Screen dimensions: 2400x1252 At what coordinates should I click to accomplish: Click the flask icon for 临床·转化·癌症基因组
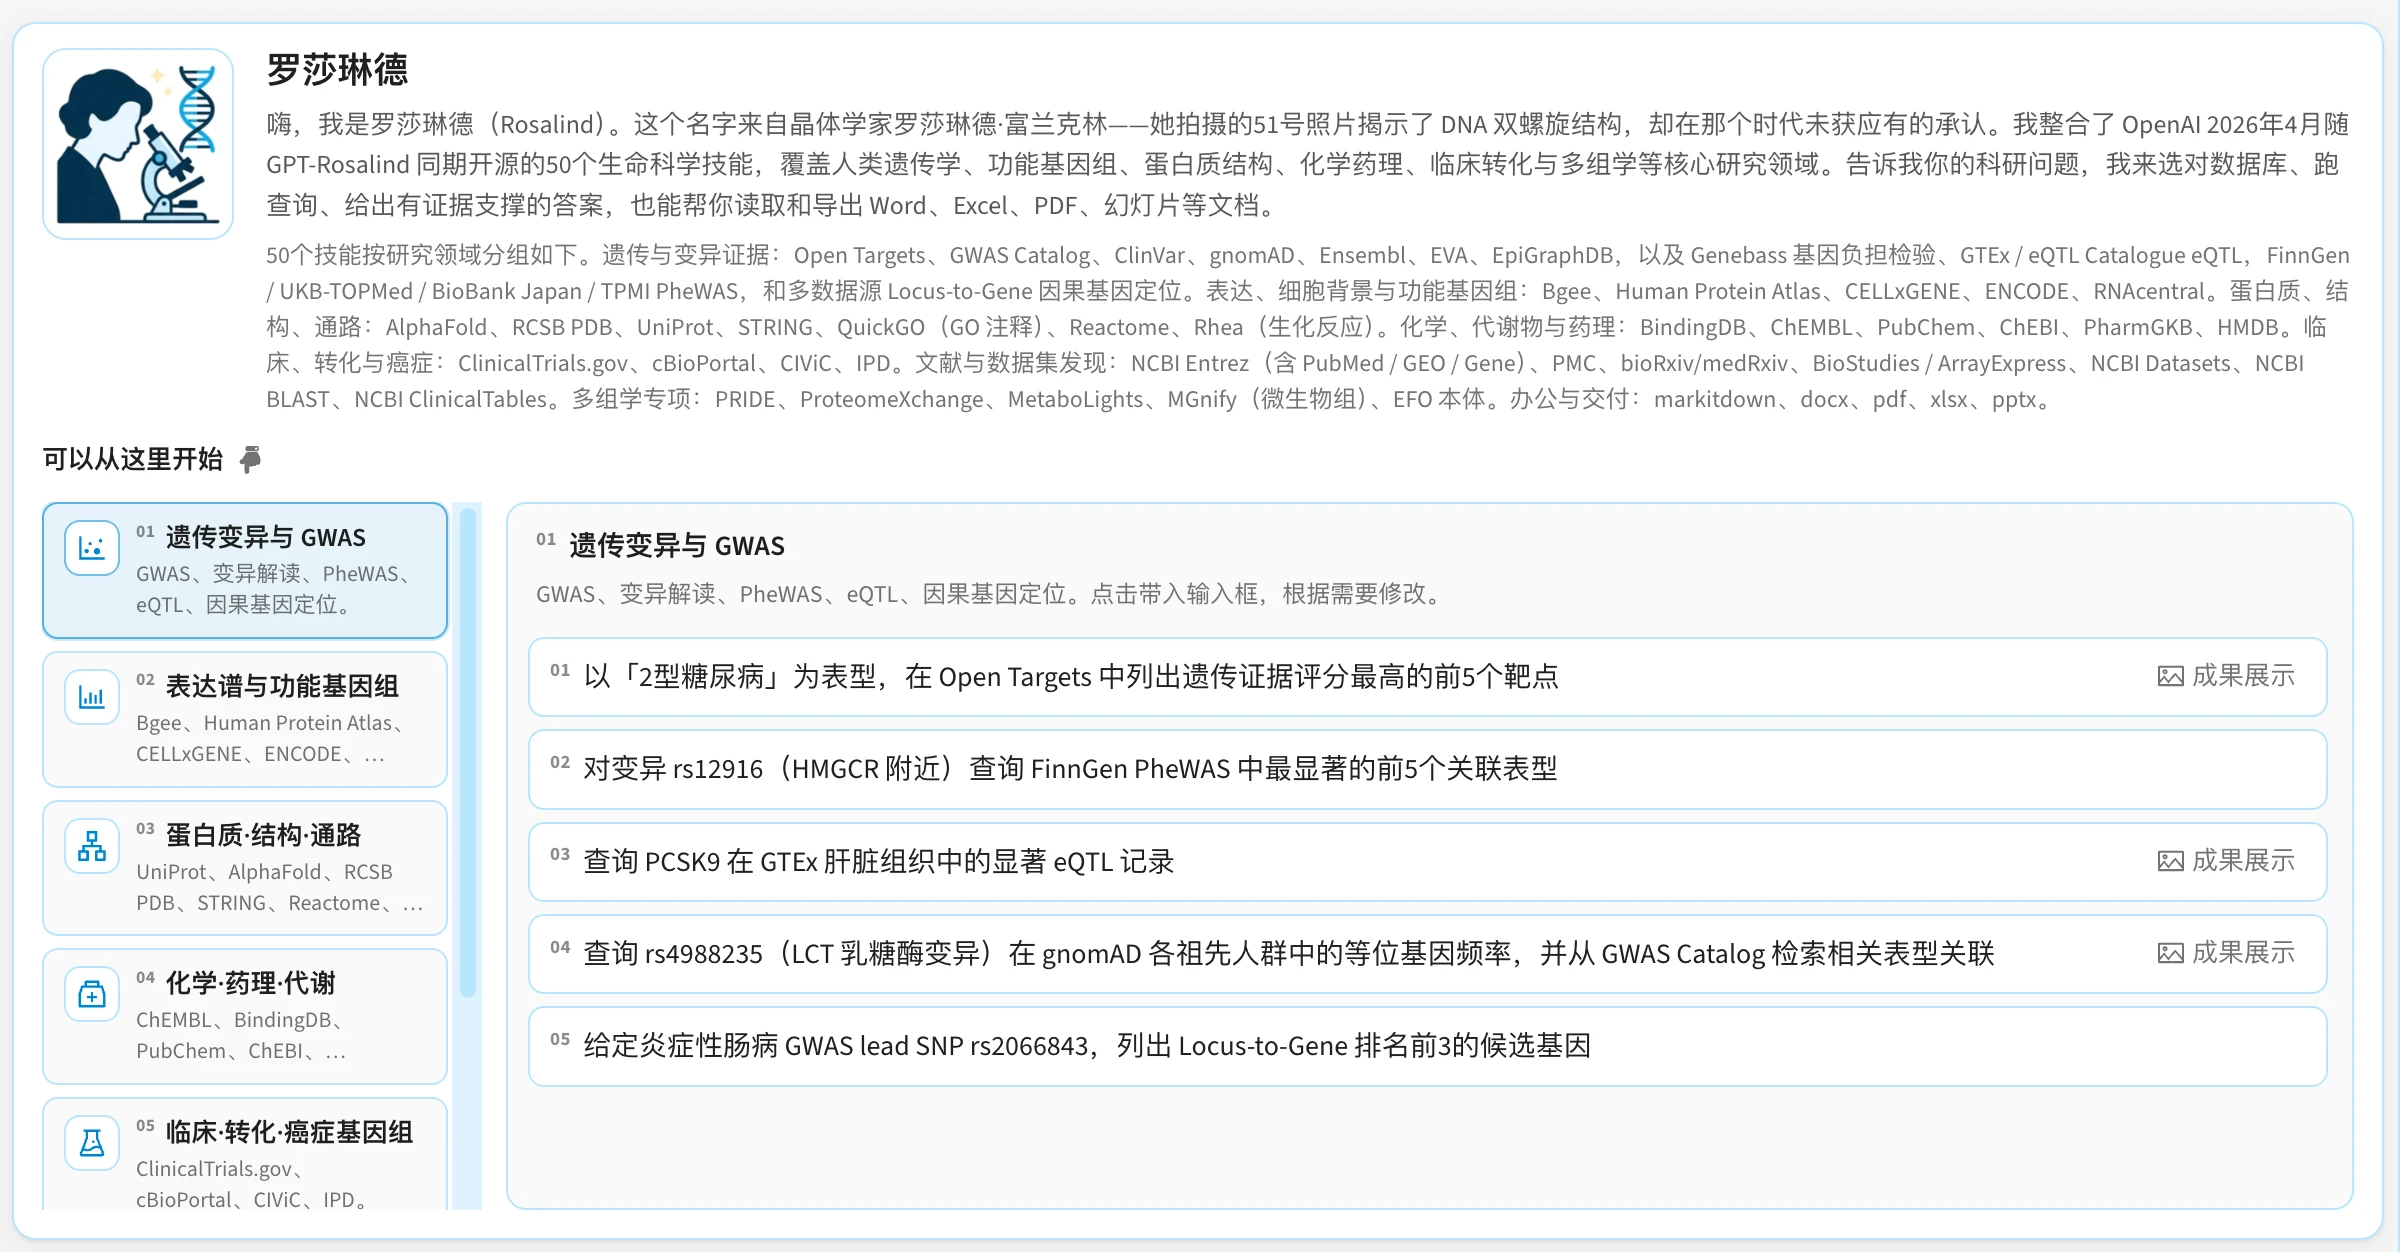point(92,1143)
